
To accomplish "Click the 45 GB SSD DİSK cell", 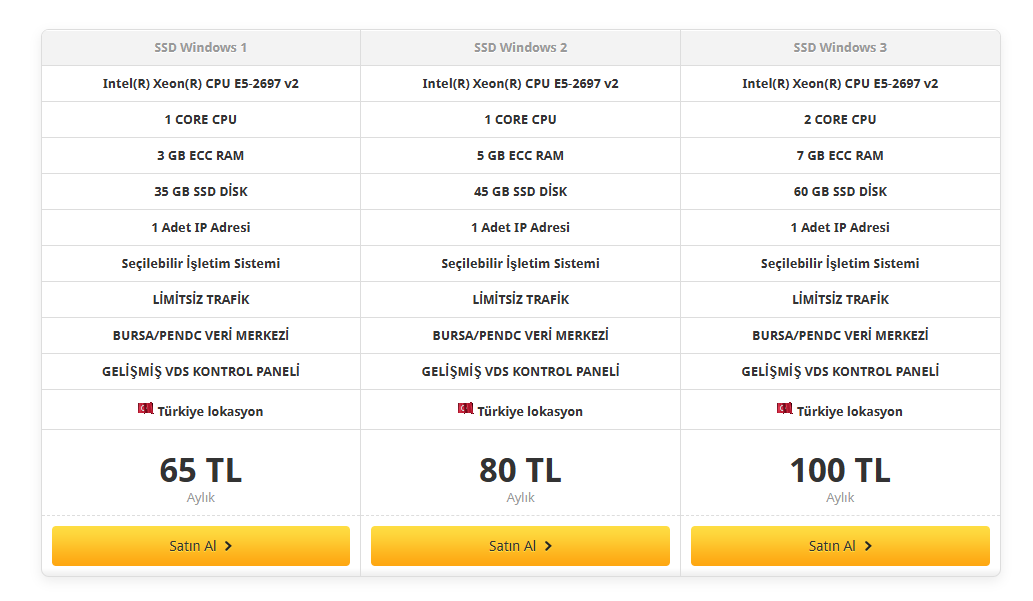I will (x=520, y=191).
